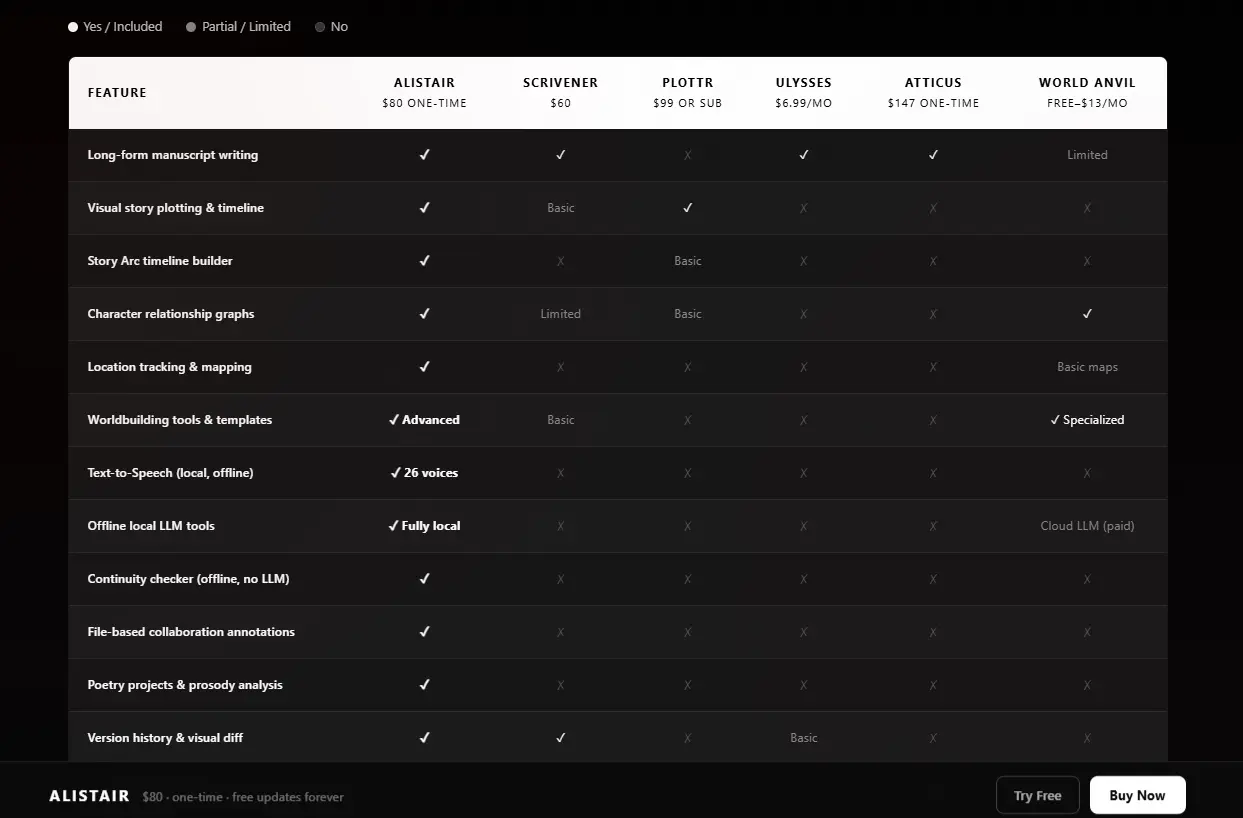
Task: Click Alistair checkmark for Visual story plotting
Action: coord(424,208)
